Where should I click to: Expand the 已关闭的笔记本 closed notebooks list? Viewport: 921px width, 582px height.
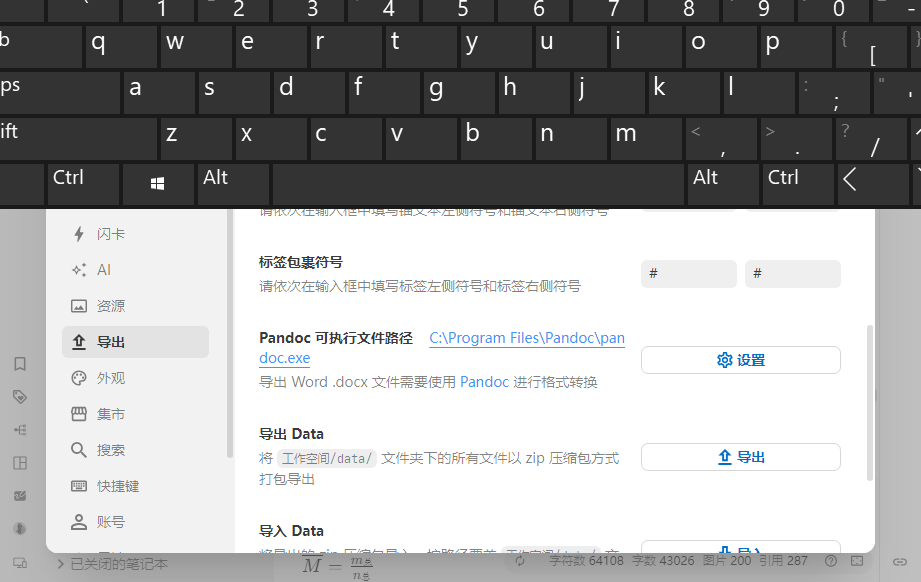(x=60, y=564)
